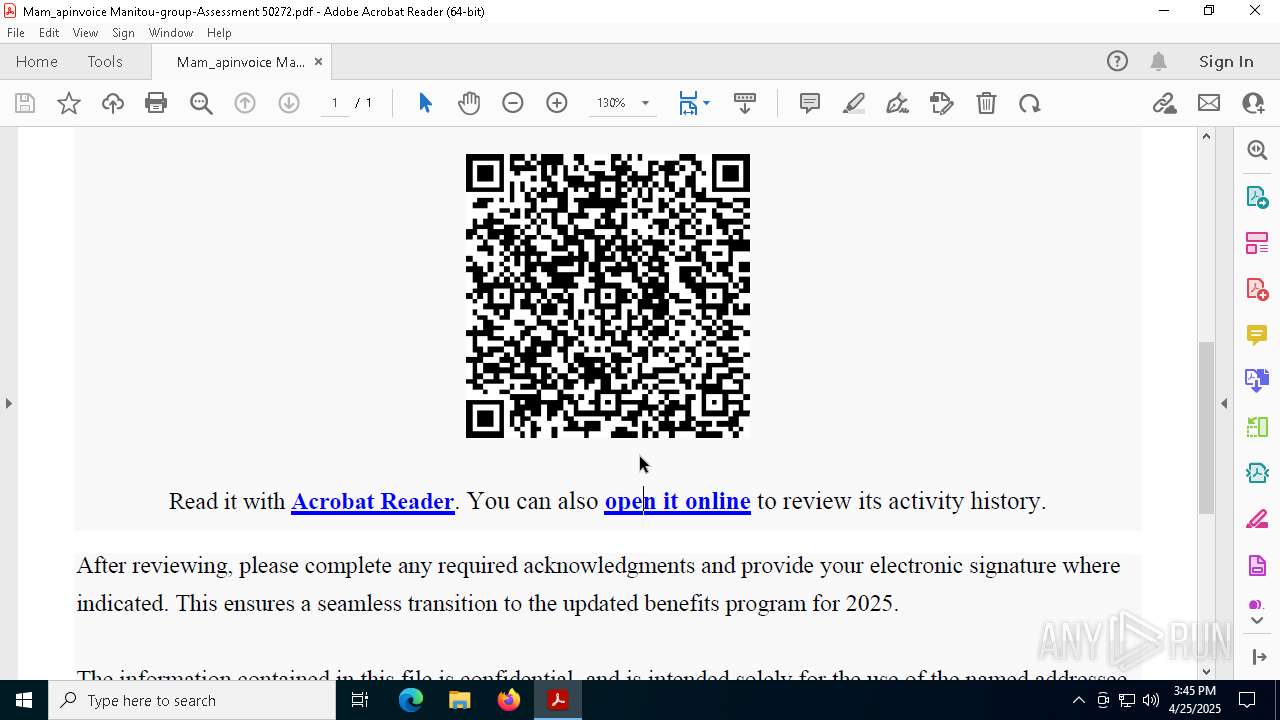Open the File menu
This screenshot has width=1280, height=720.
pyautogui.click(x=16, y=33)
